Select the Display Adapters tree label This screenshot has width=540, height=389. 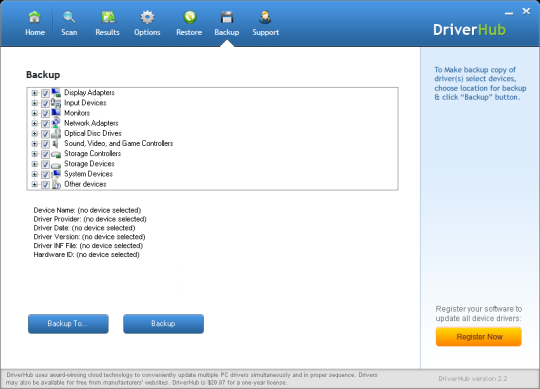coord(89,93)
